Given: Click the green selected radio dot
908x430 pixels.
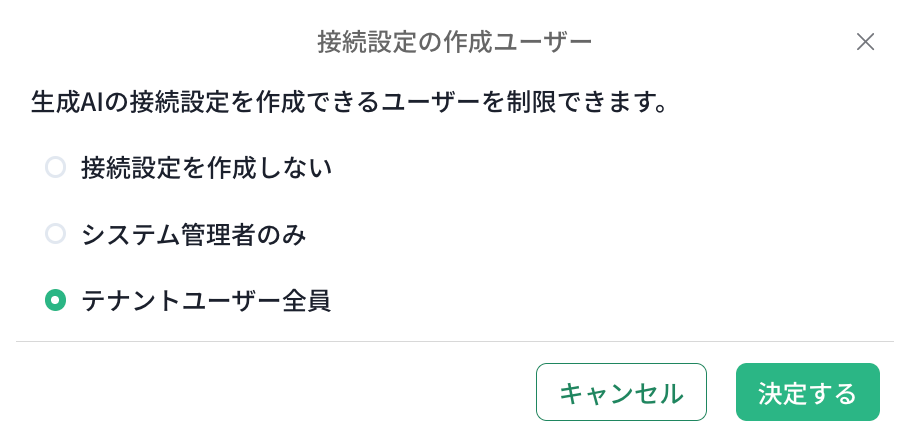Looking at the screenshot, I should pos(56,300).
